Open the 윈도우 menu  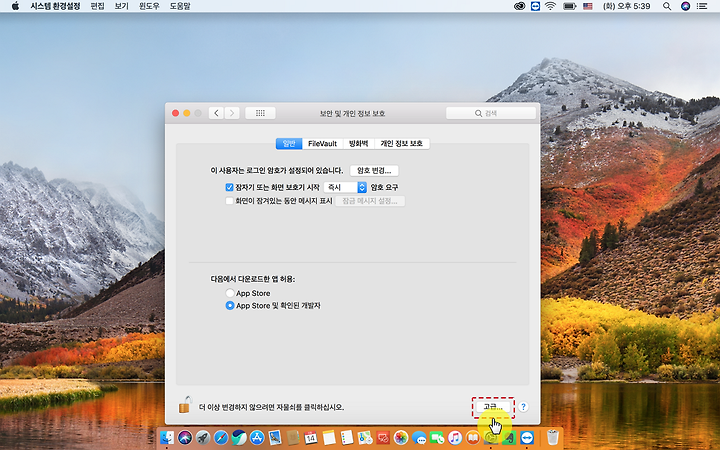point(149,6)
